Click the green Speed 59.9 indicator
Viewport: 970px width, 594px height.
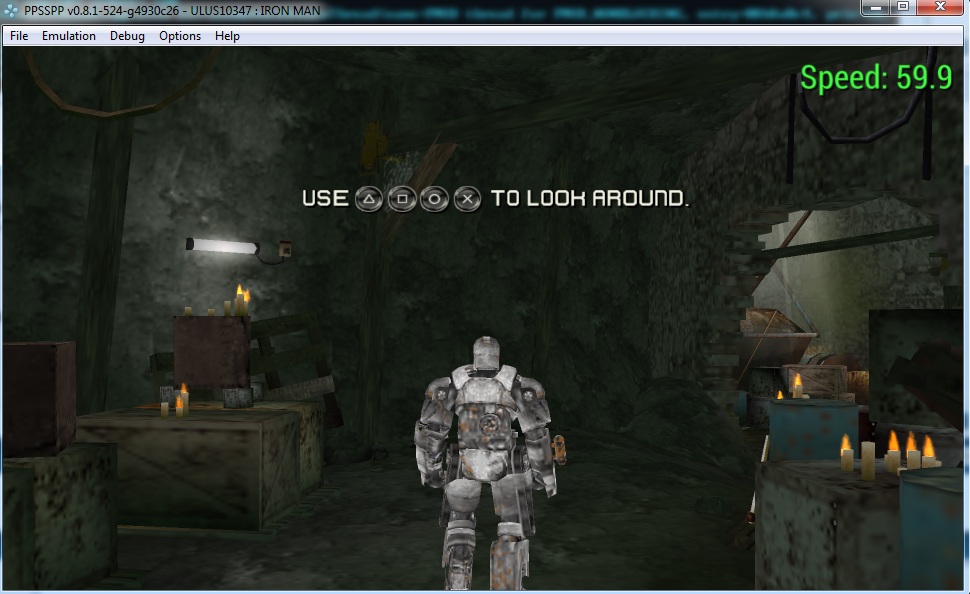tap(876, 78)
